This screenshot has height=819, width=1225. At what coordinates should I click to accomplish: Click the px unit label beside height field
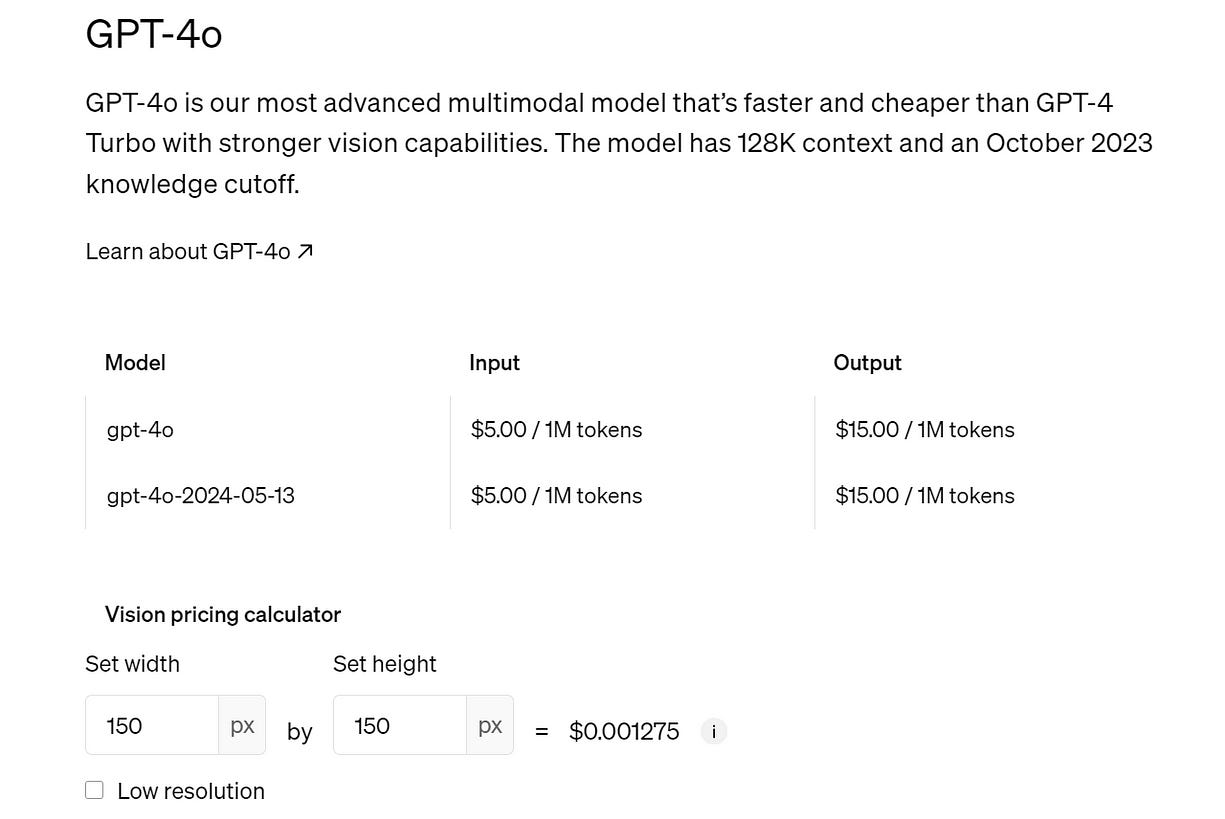point(489,724)
